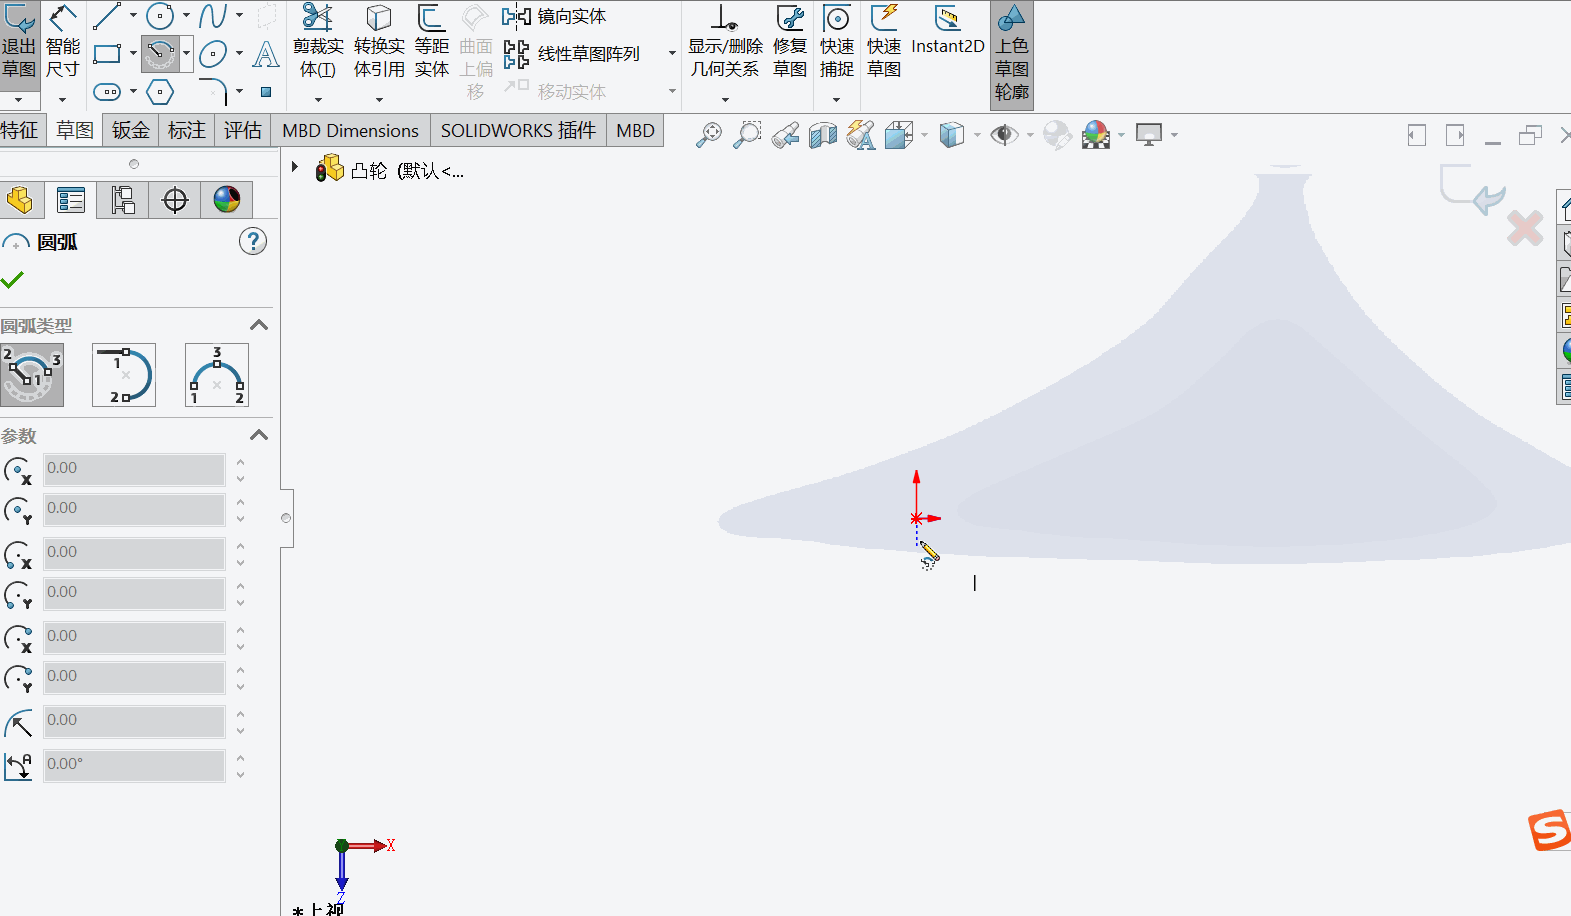1571x916 pixels.
Task: Open View Settings monitor icon
Action: (x=1149, y=135)
